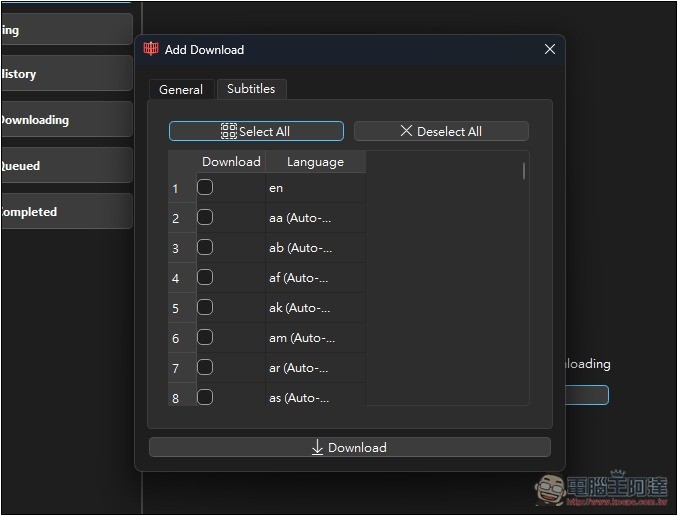The width and height of the screenshot is (678, 516).
Task: Click the download arrow icon at bottom
Action: 318,447
